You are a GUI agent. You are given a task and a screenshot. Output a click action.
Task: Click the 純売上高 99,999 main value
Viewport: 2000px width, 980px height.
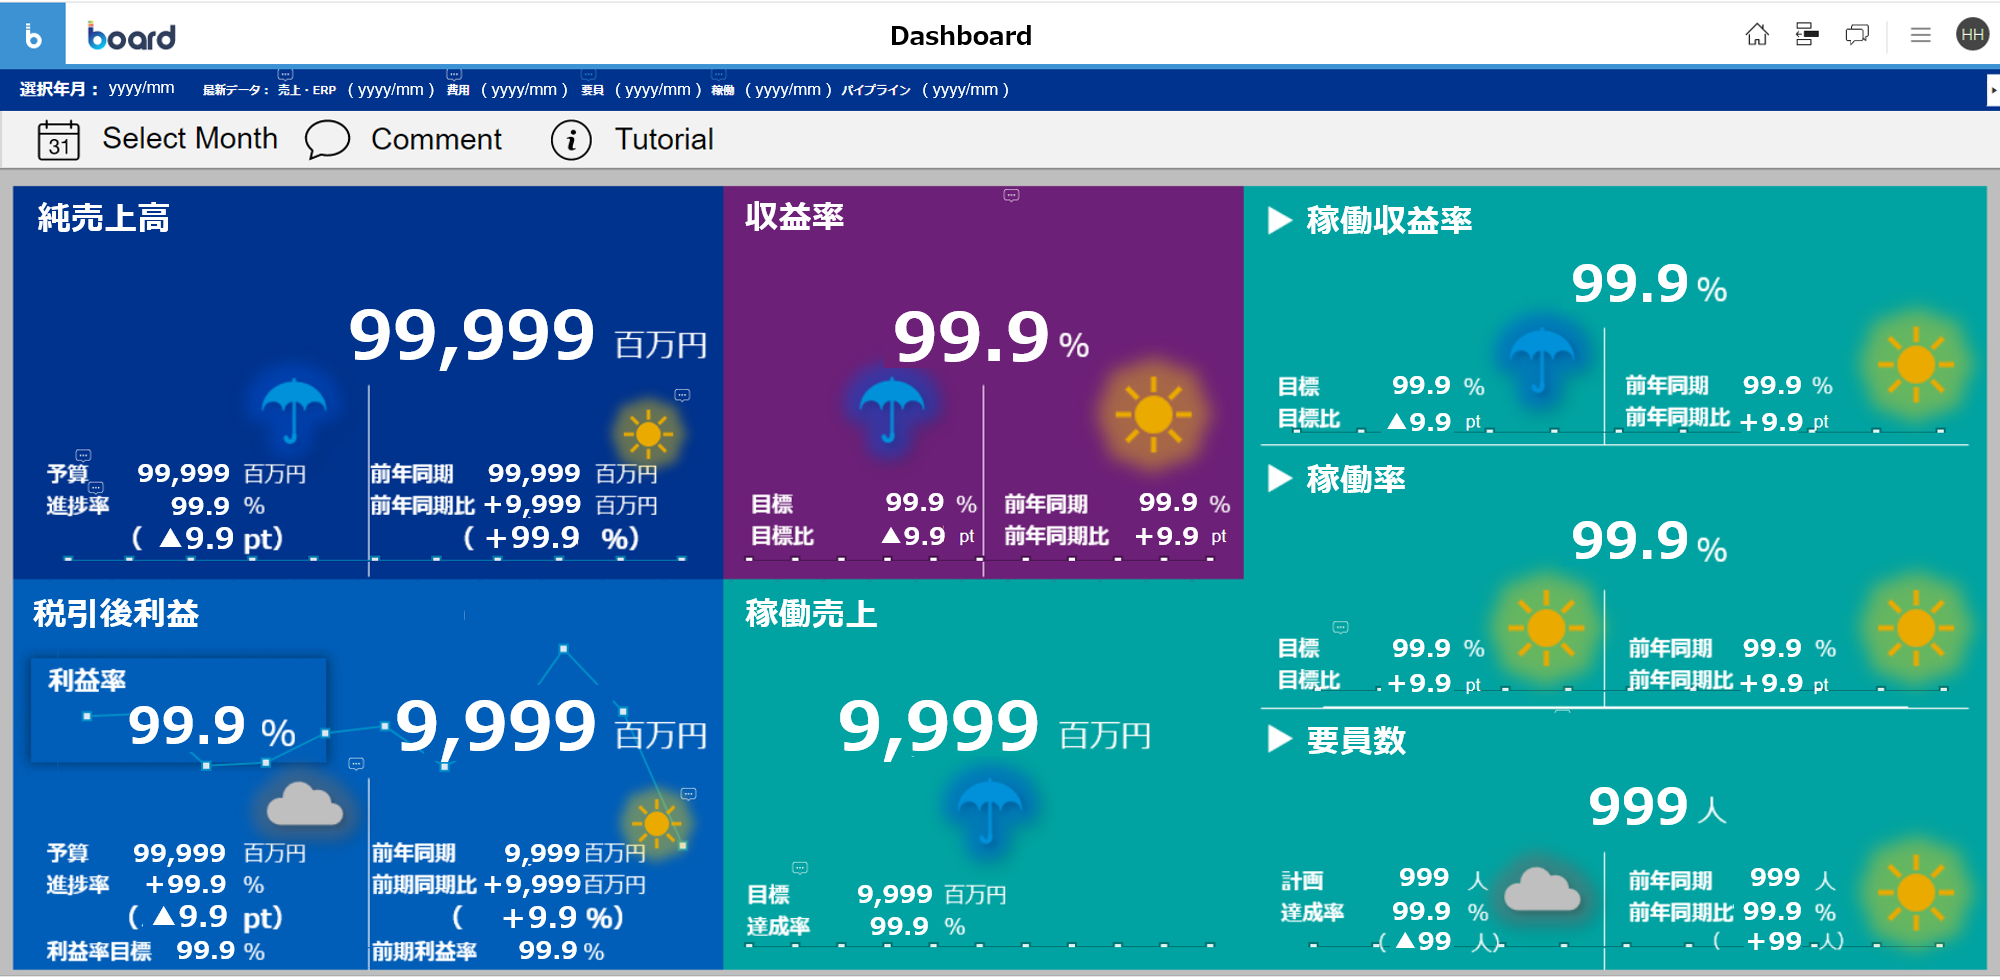point(471,335)
